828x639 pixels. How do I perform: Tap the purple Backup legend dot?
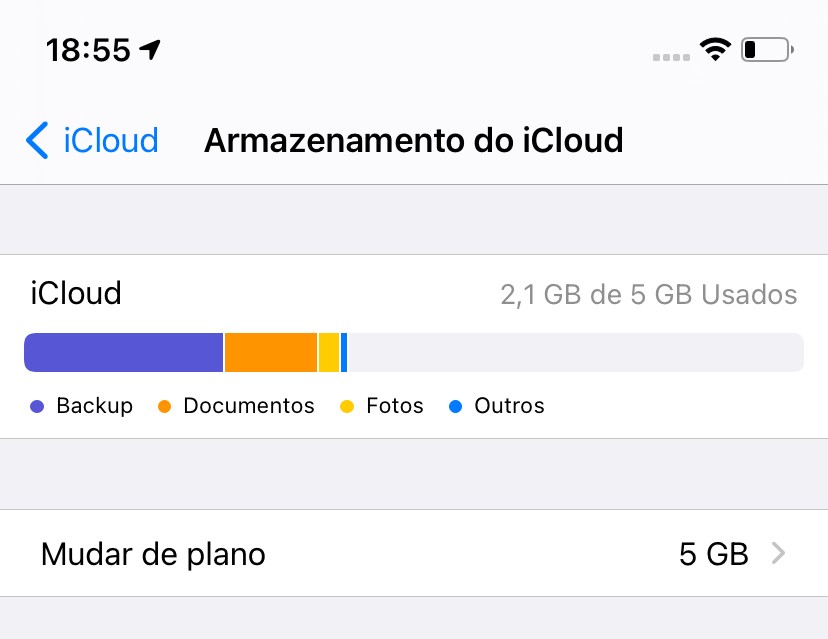point(38,407)
